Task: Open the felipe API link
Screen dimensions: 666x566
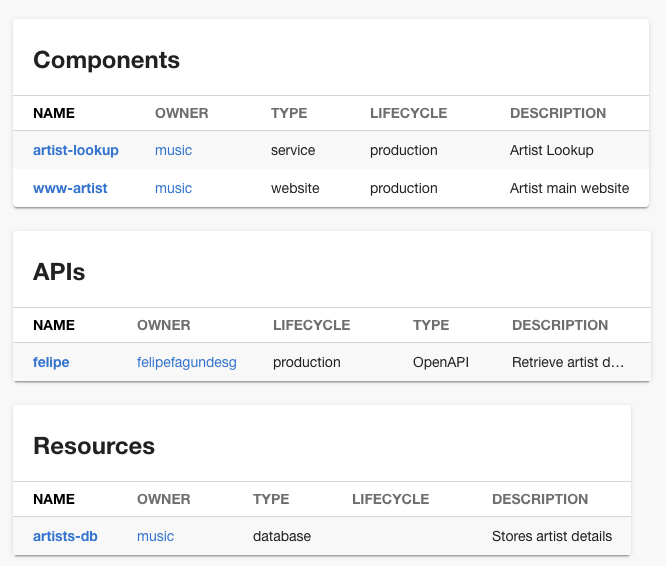Action: 51,362
